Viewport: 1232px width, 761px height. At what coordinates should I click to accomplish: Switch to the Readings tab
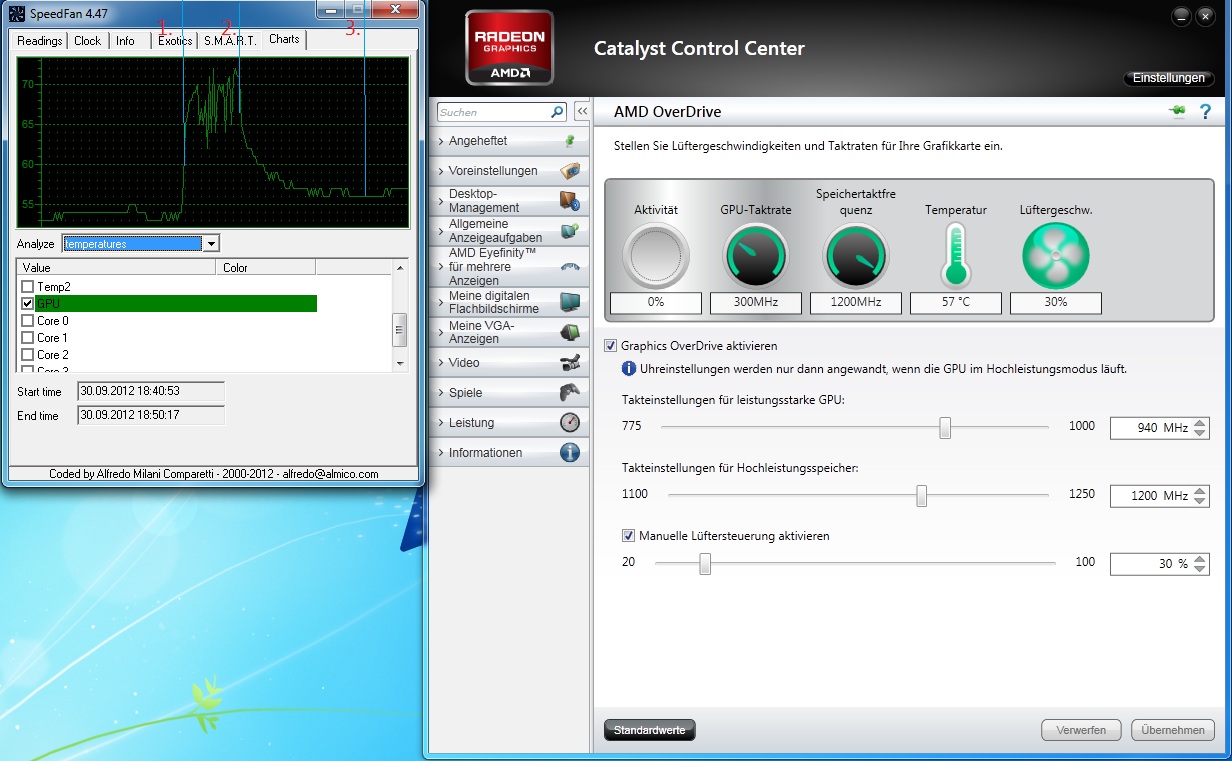point(40,41)
